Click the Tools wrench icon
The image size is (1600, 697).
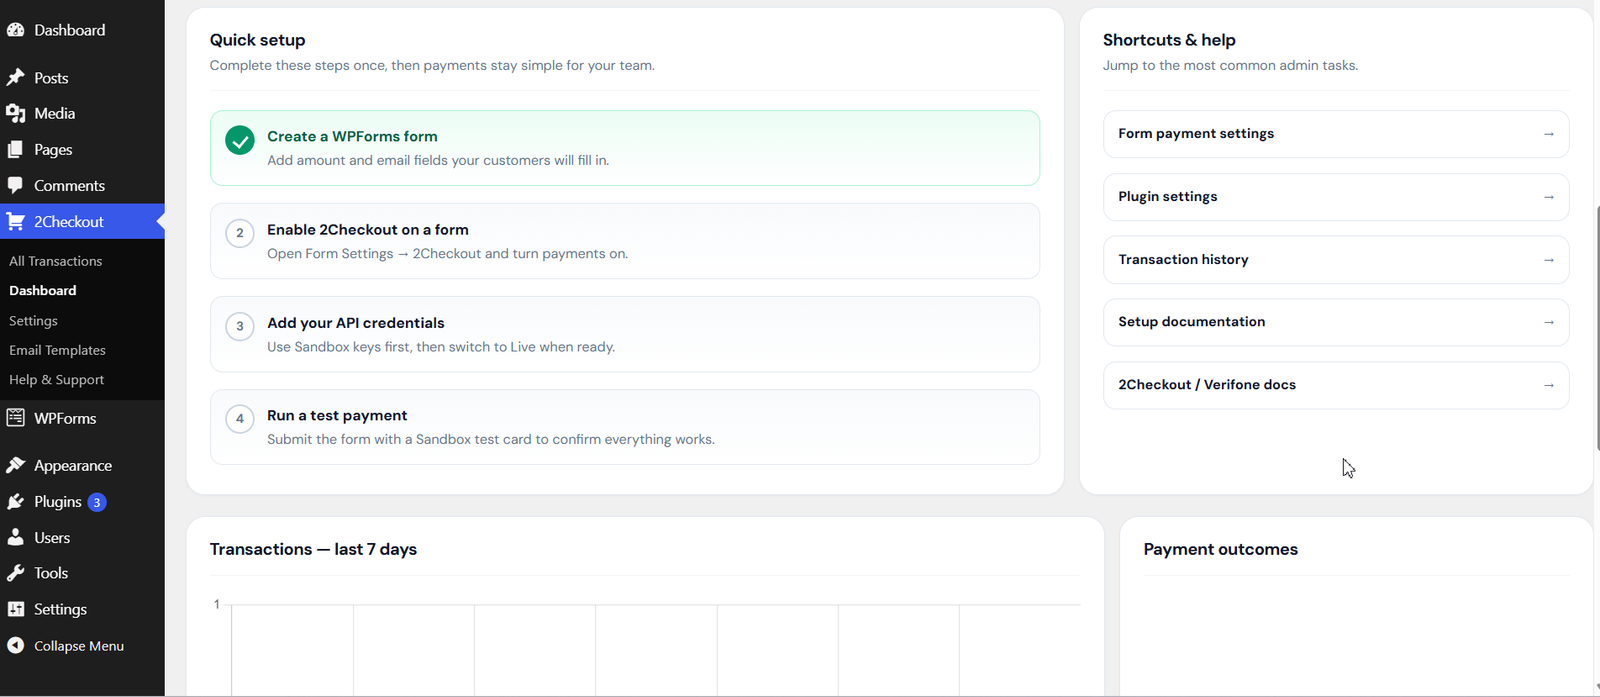coord(15,573)
